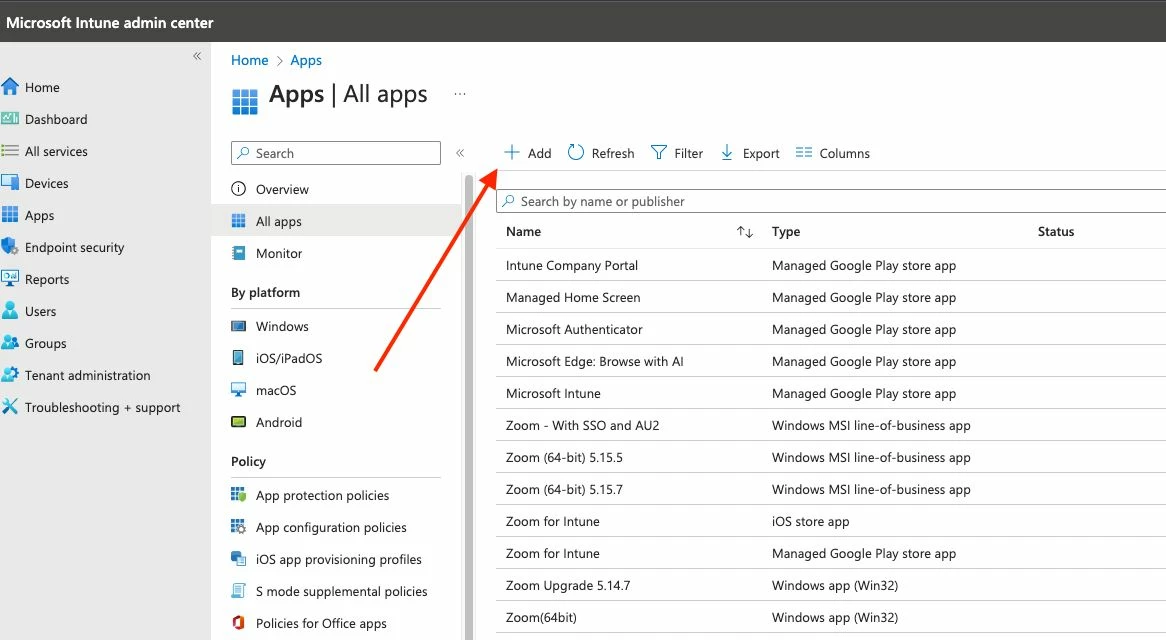Click the Apps grid icon in sidebar

coord(10,215)
